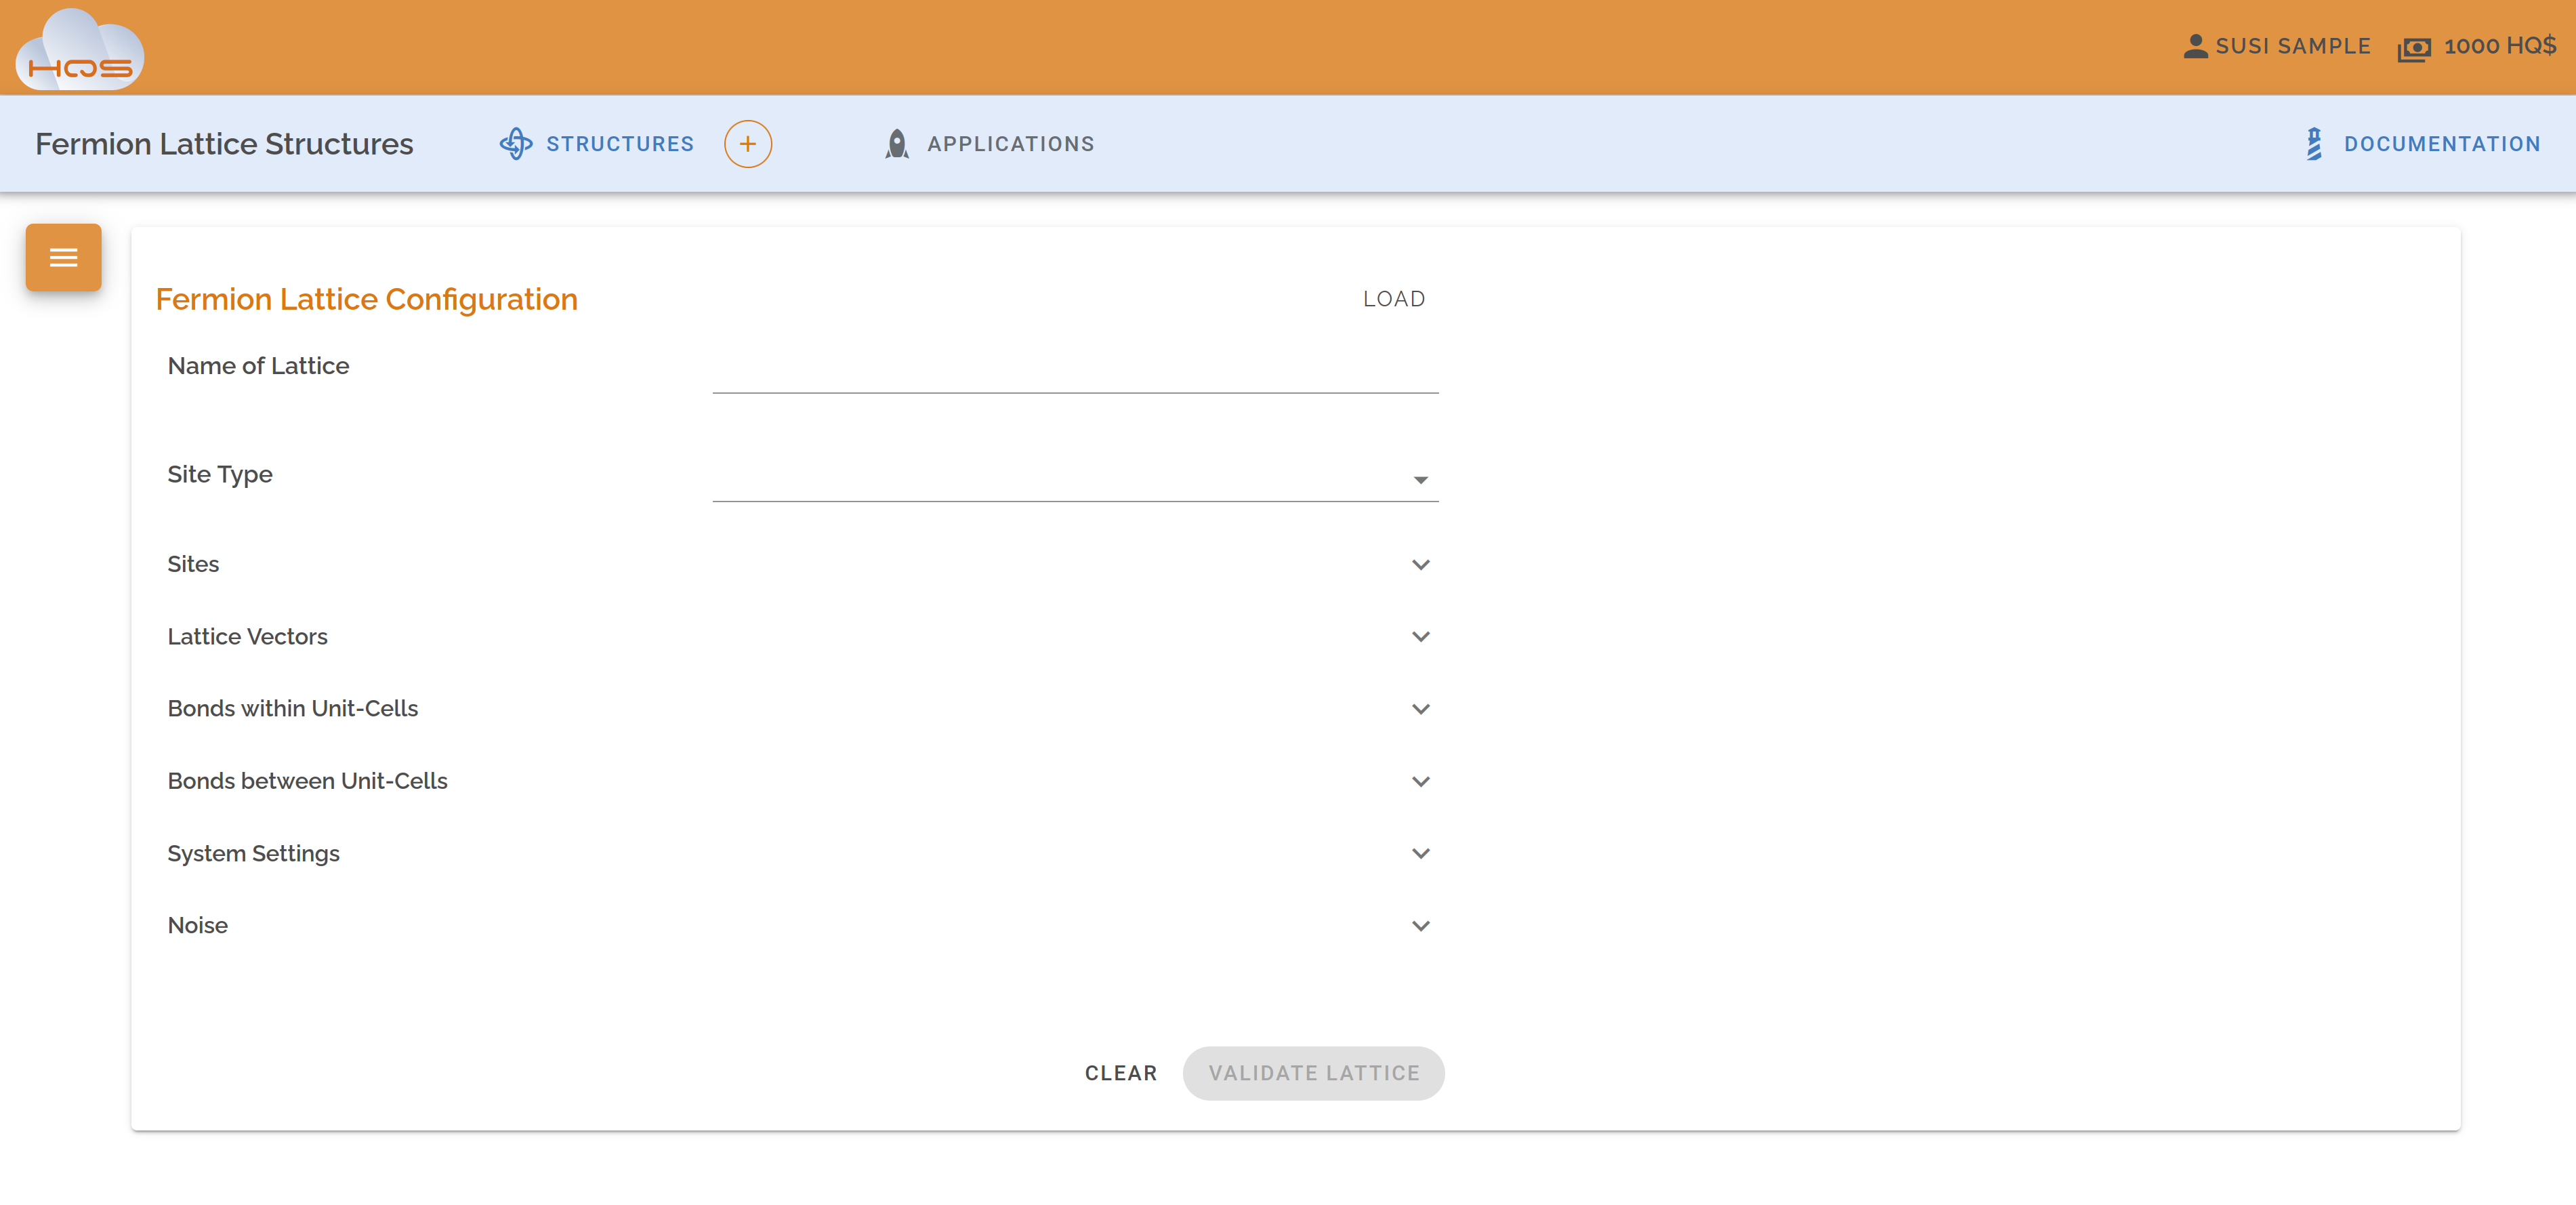Switch to the Applications menu
Image resolution: width=2576 pixels, height=1205 pixels.
1010,143
